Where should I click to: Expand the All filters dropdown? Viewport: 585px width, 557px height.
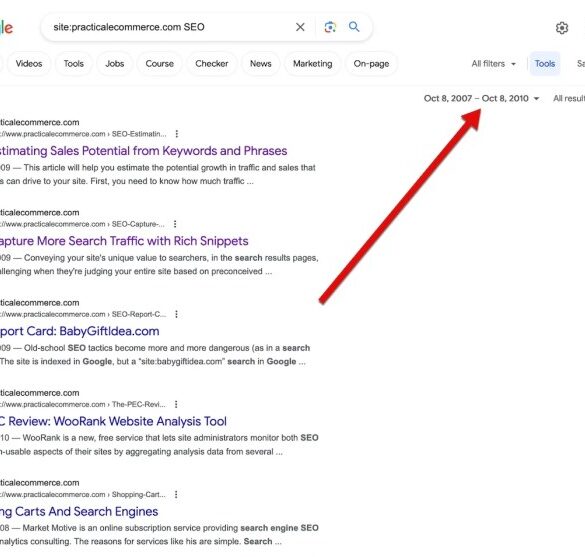click(x=494, y=64)
